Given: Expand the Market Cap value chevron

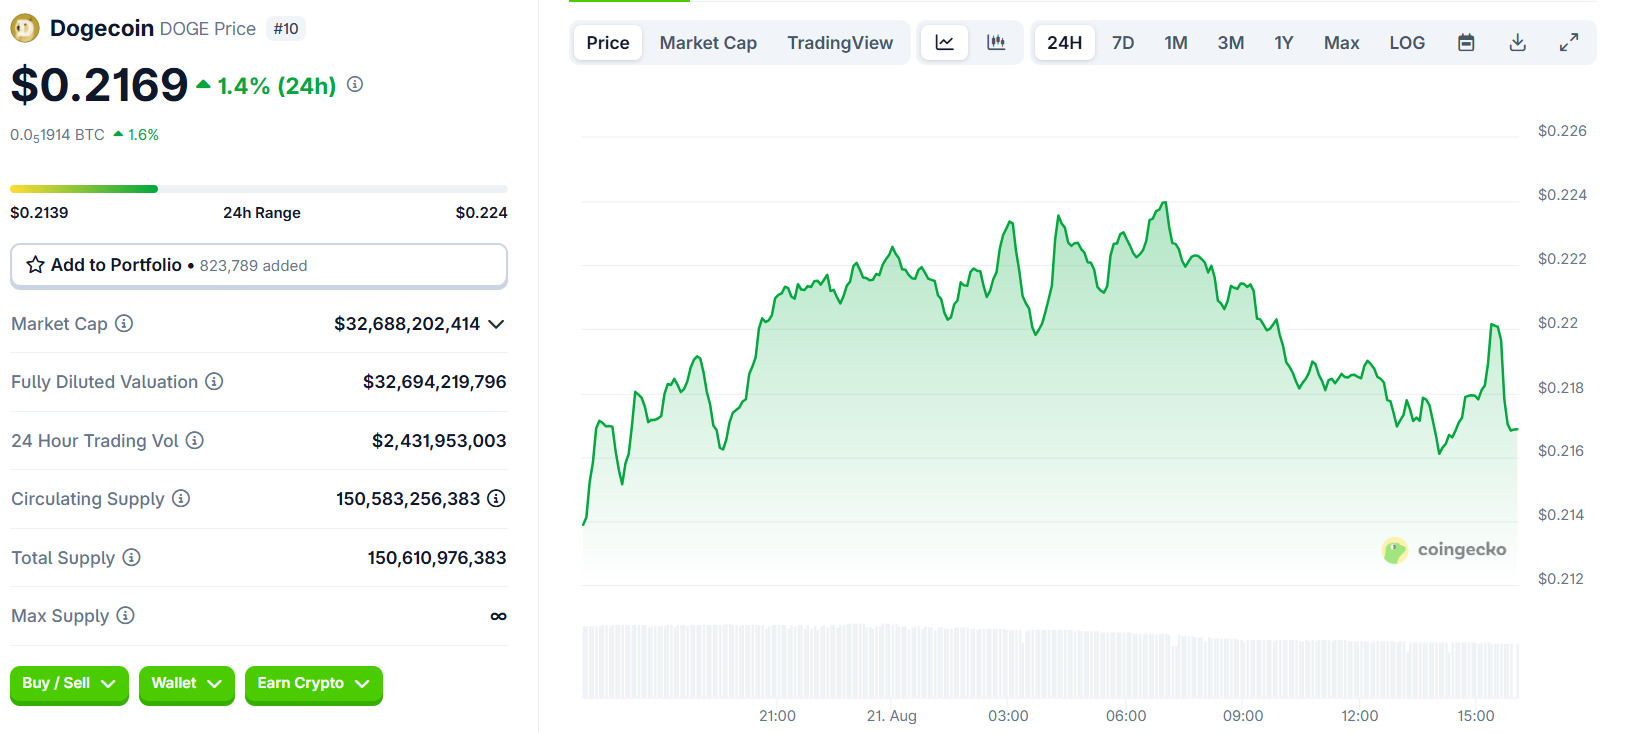Looking at the screenshot, I should pos(496,324).
